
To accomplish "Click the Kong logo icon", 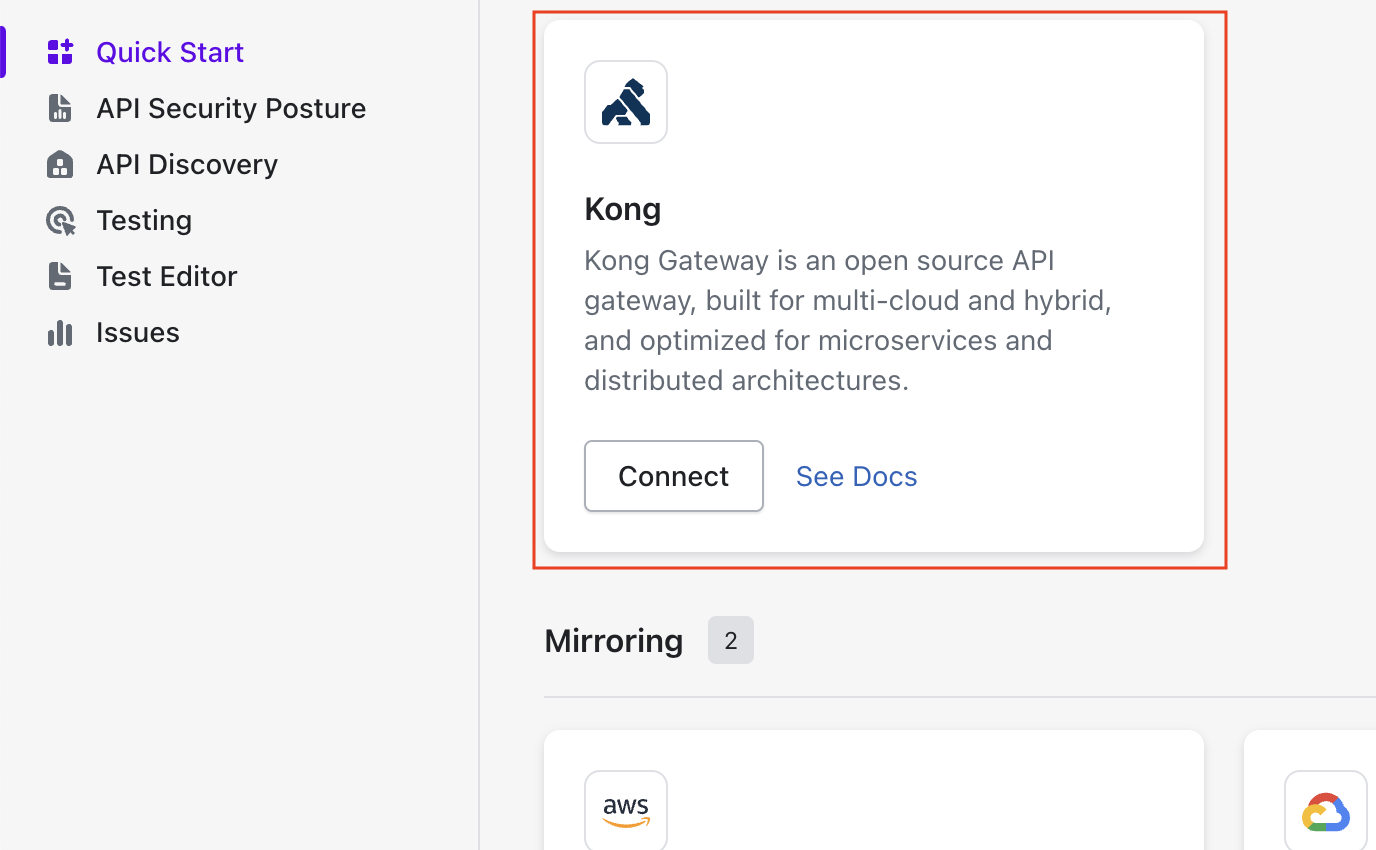I will pyautogui.click(x=626, y=102).
